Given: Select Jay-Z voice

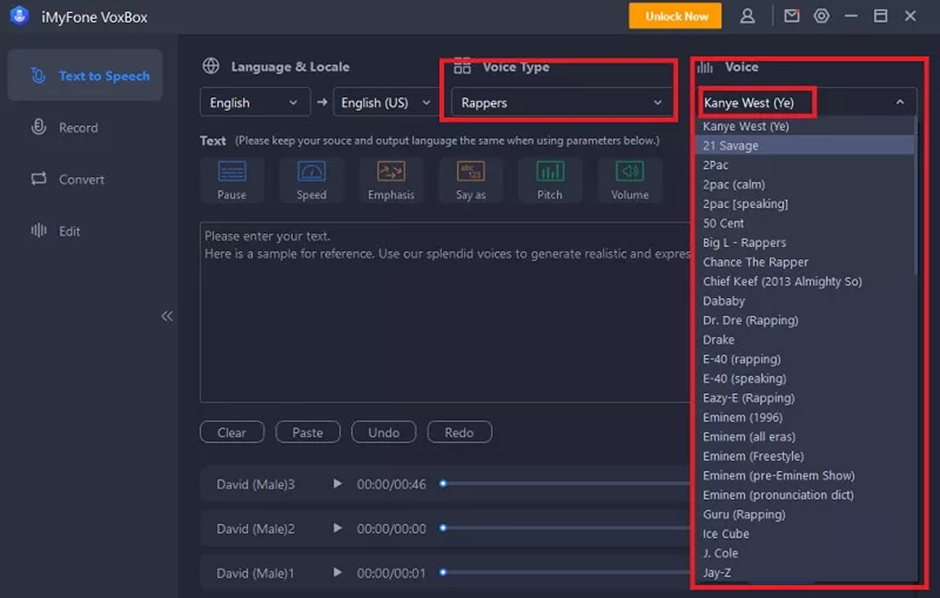Looking at the screenshot, I should 805,572.
